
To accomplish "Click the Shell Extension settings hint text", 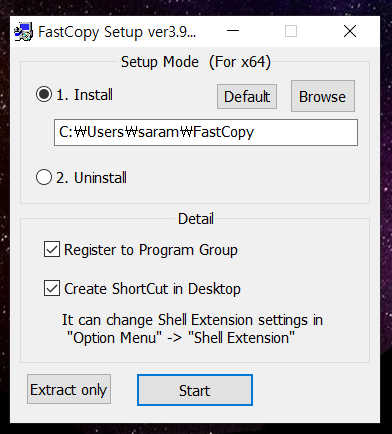I will click(x=192, y=329).
